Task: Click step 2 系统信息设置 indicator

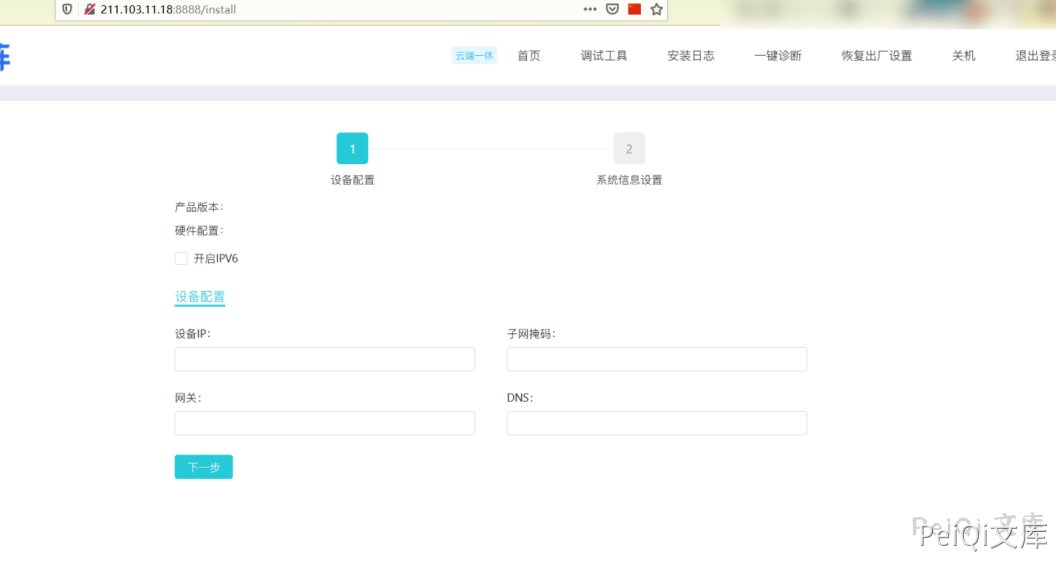Action: point(629,149)
